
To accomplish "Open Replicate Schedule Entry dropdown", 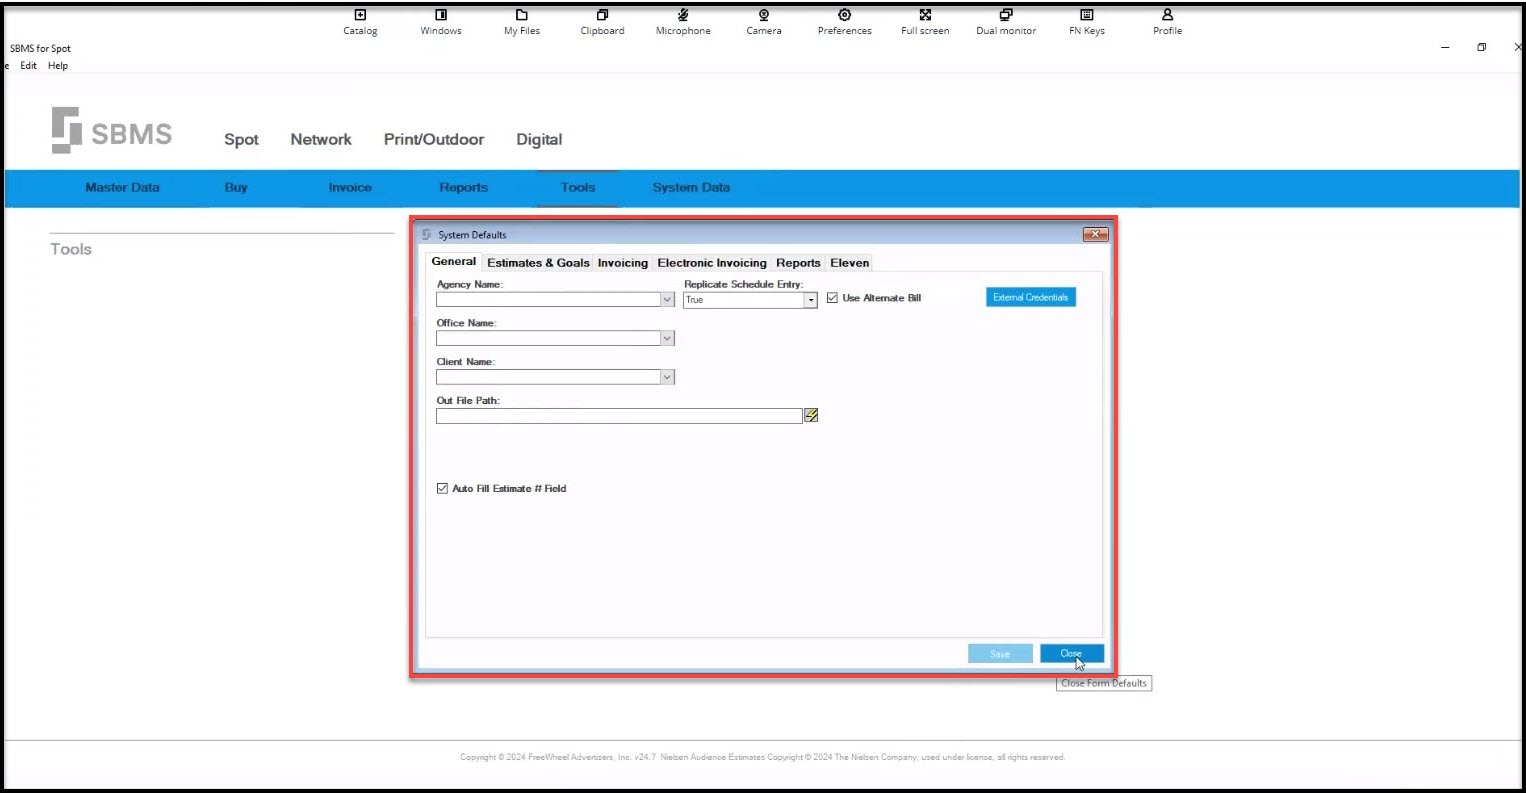I will click(x=811, y=300).
